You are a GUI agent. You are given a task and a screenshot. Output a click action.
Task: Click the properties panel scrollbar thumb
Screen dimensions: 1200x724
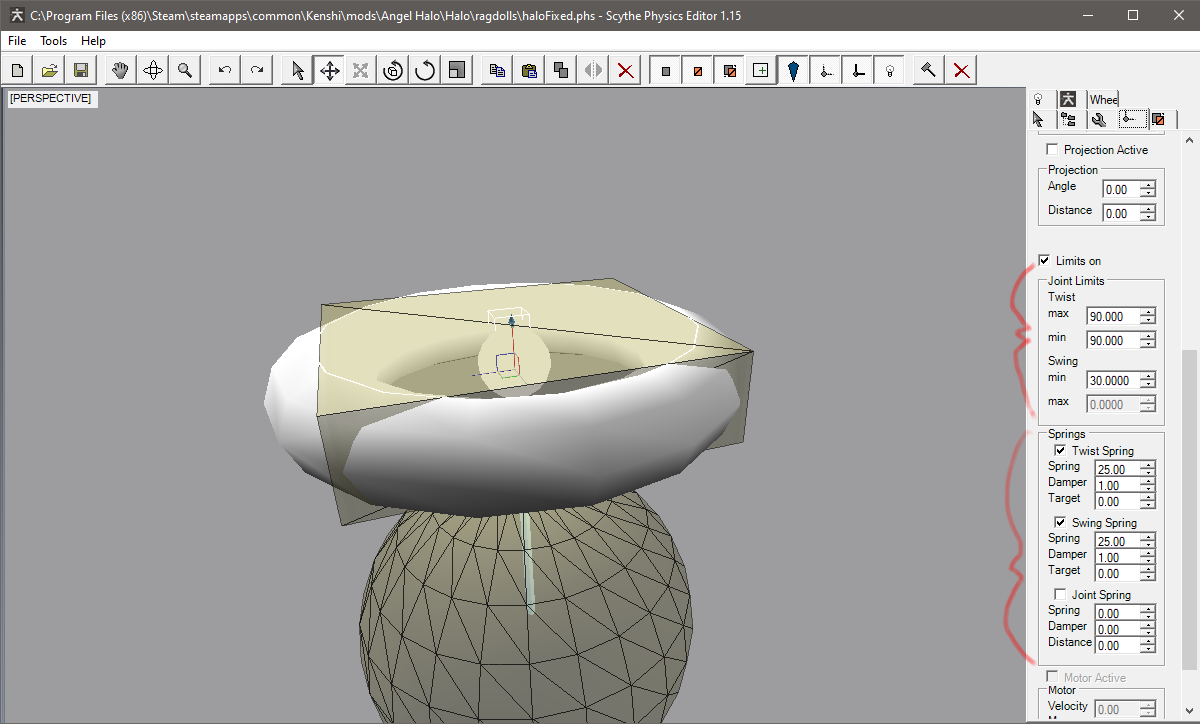click(1189, 510)
